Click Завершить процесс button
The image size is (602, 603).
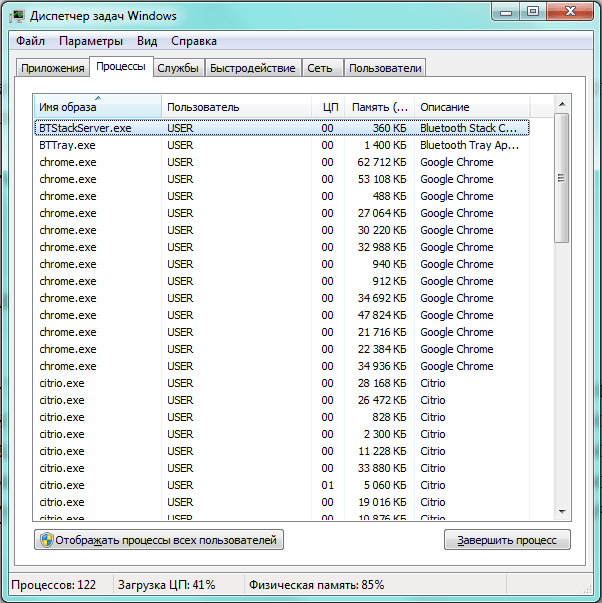point(507,540)
